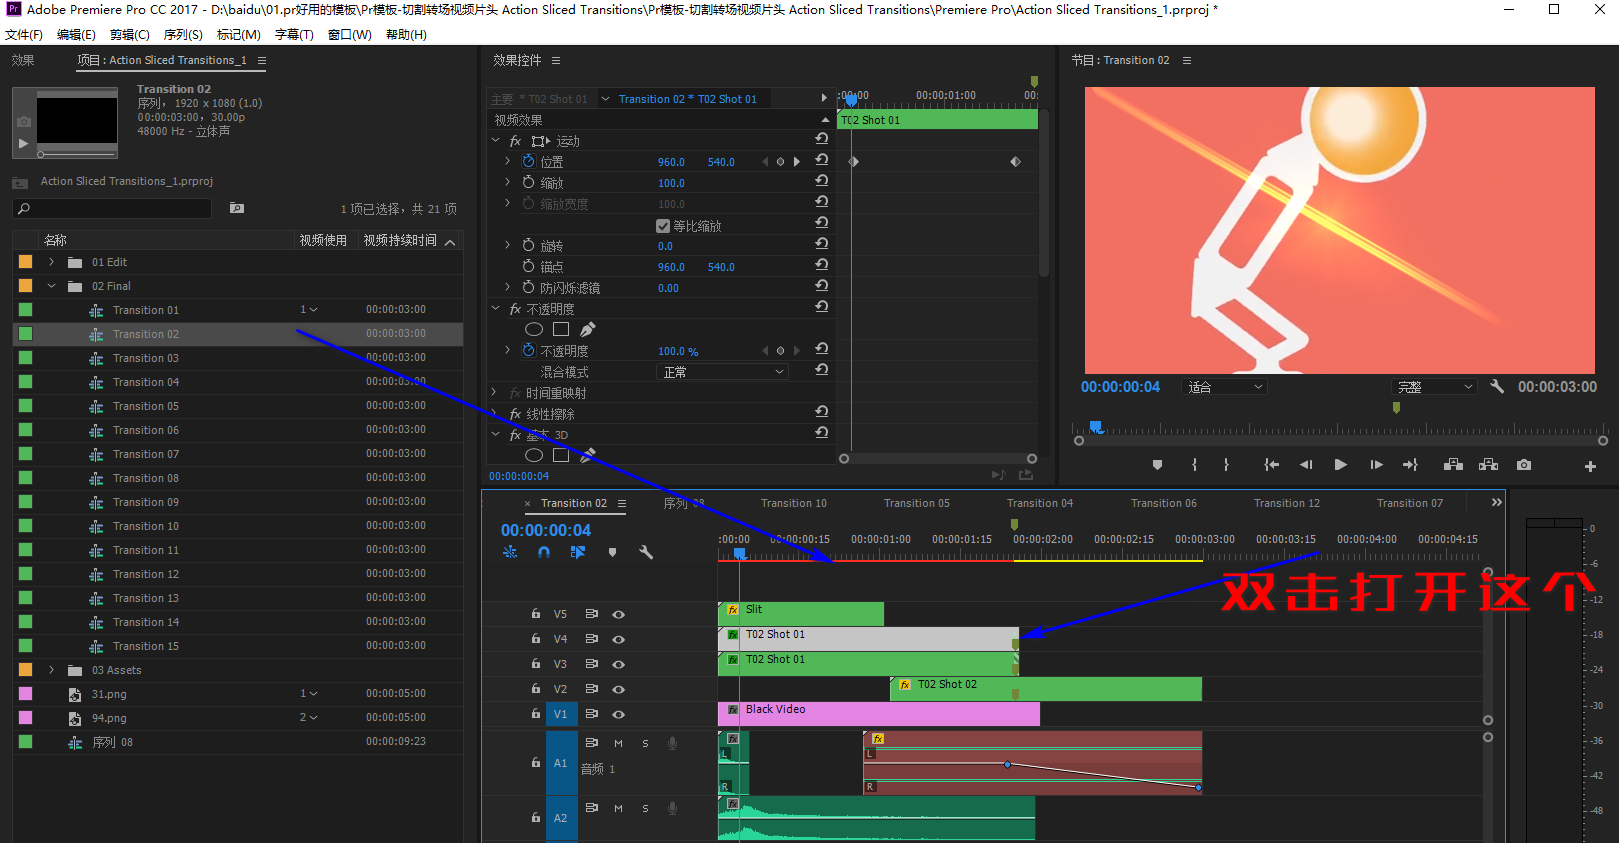Click the Extract button in Program monitor
This screenshot has height=843, width=1619.
(1488, 465)
